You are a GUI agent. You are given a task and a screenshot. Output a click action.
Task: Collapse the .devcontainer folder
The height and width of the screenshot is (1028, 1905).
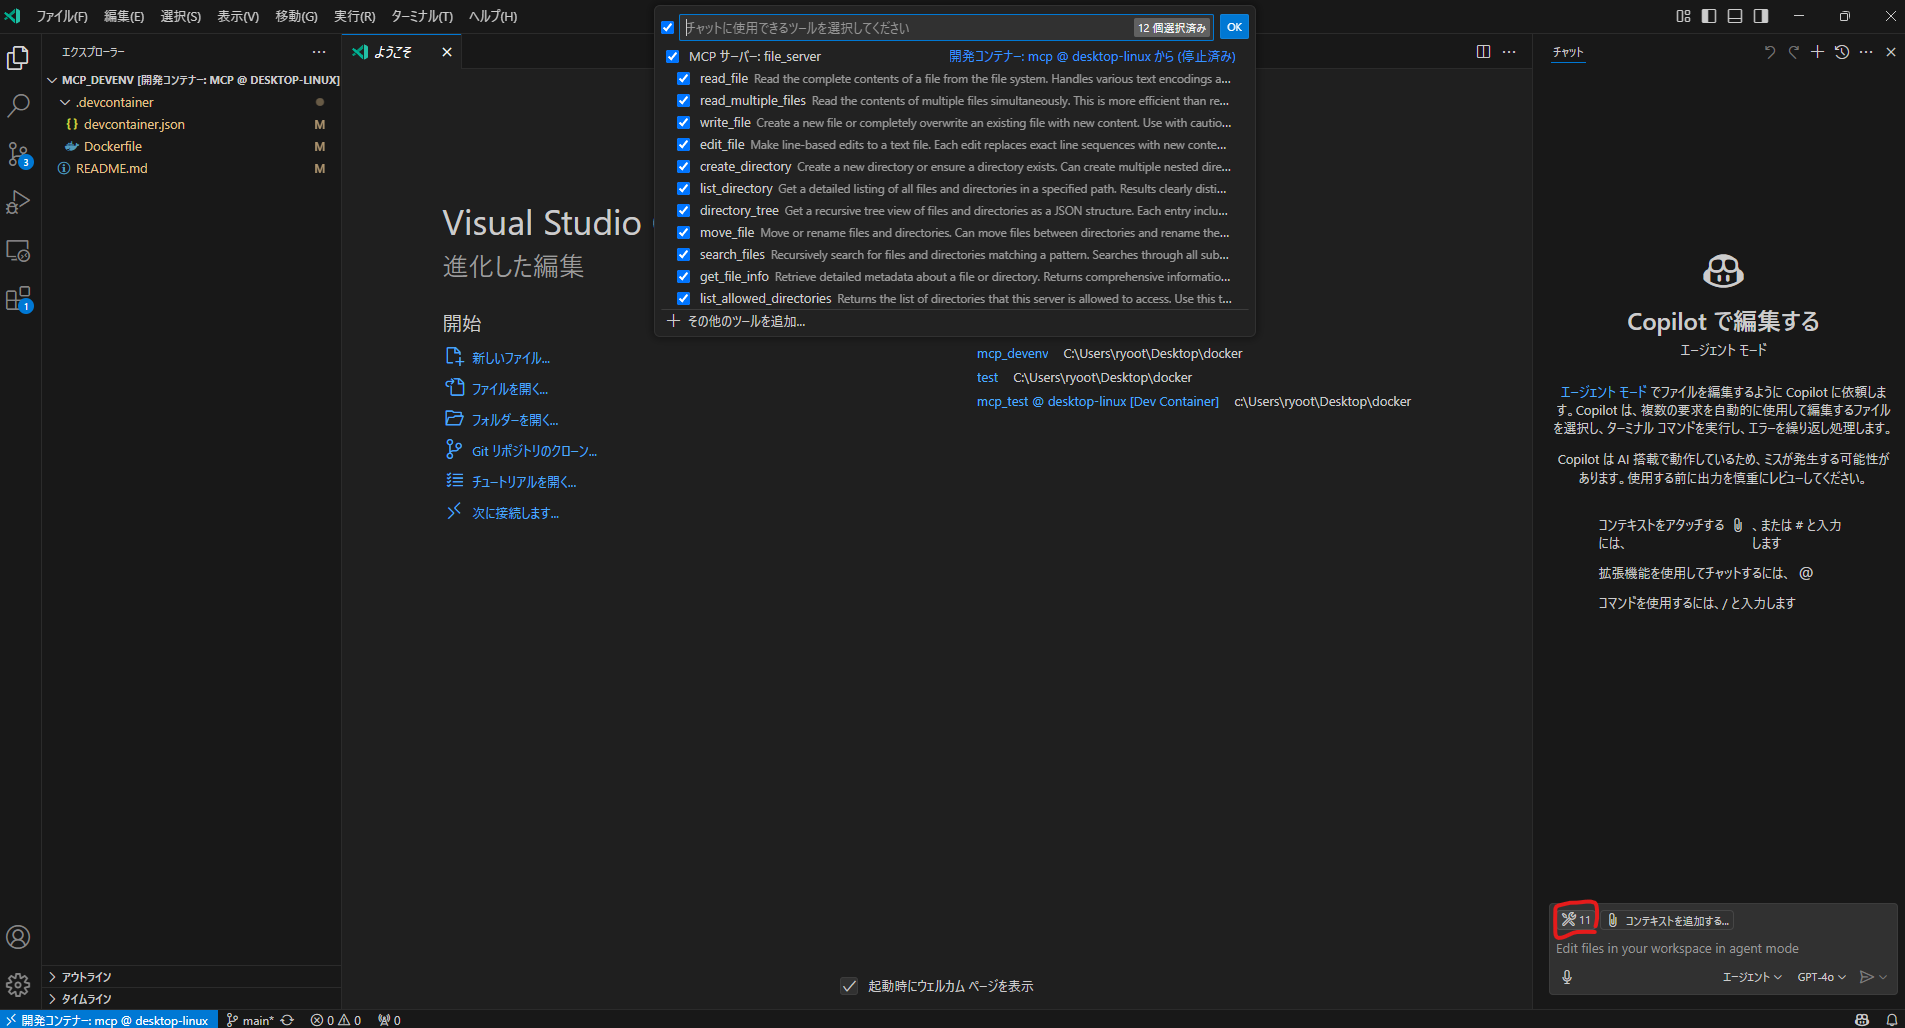click(66, 102)
